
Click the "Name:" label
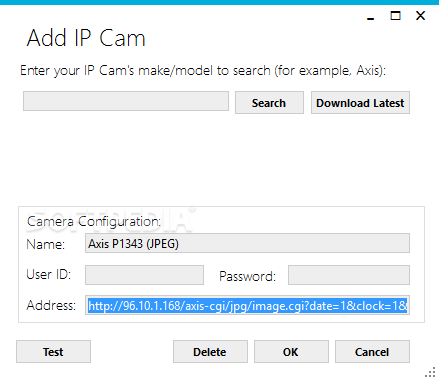click(45, 244)
